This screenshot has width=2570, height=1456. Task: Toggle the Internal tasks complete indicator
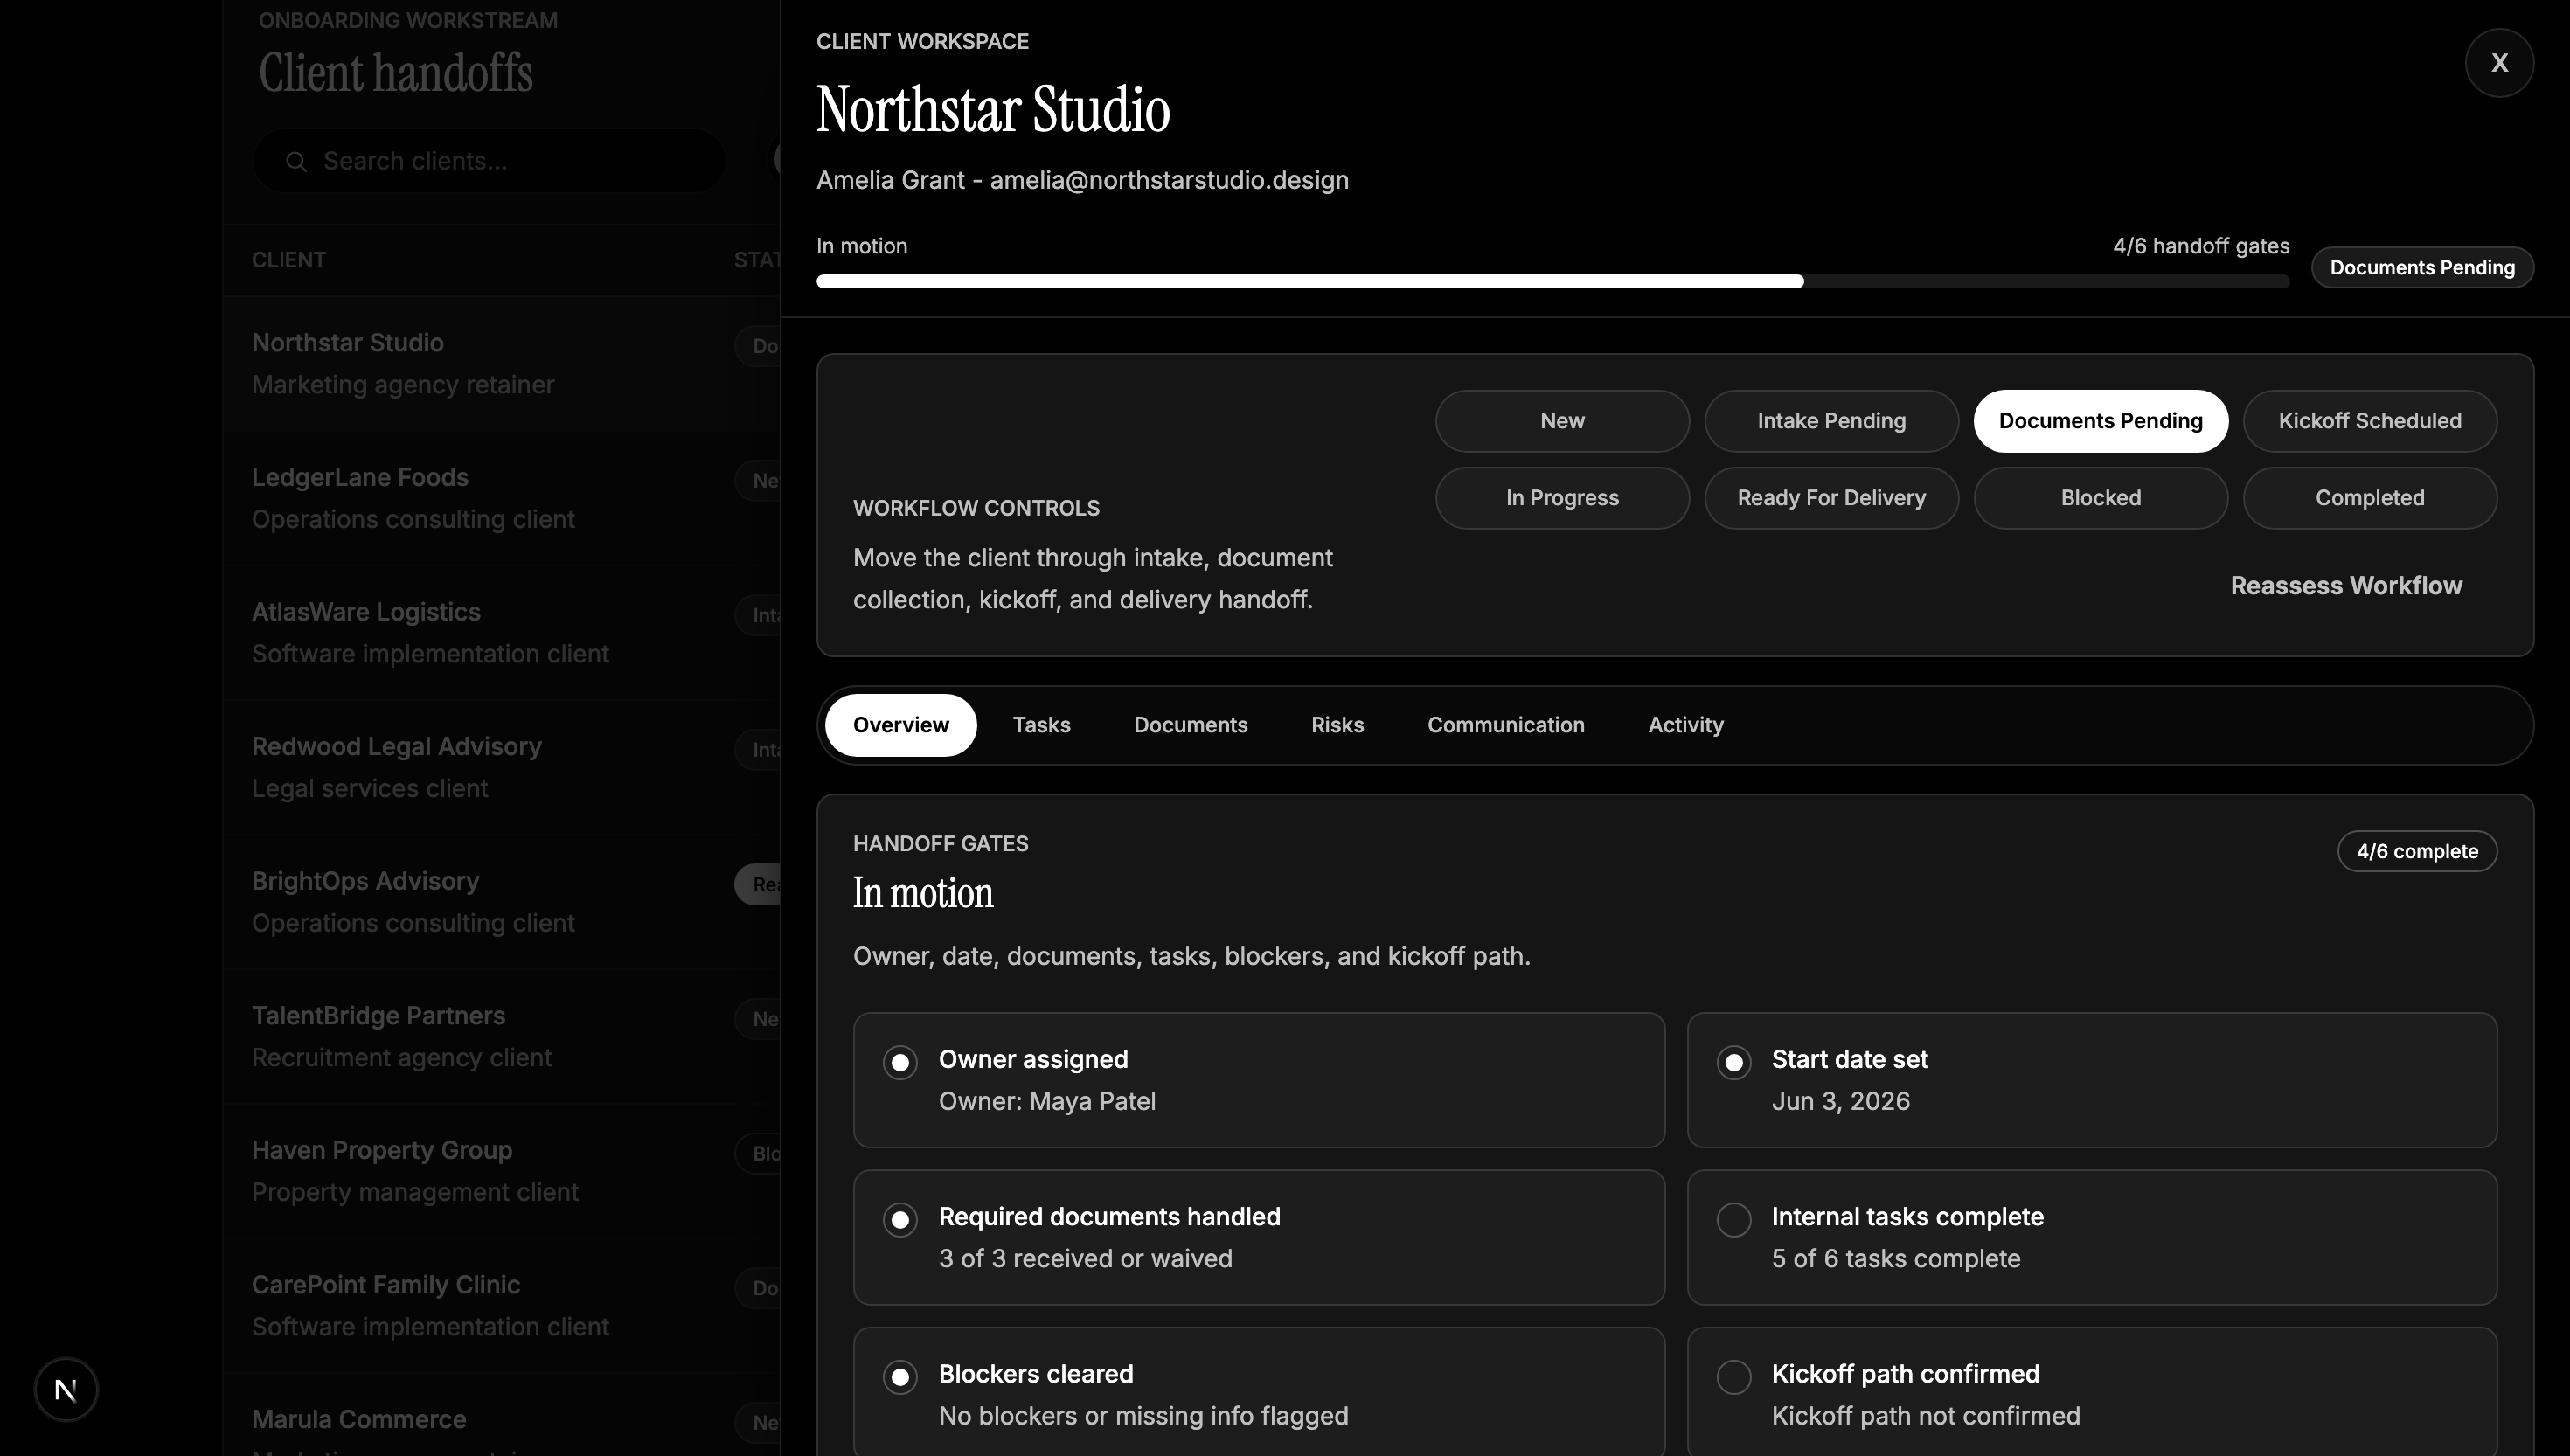(x=1734, y=1219)
